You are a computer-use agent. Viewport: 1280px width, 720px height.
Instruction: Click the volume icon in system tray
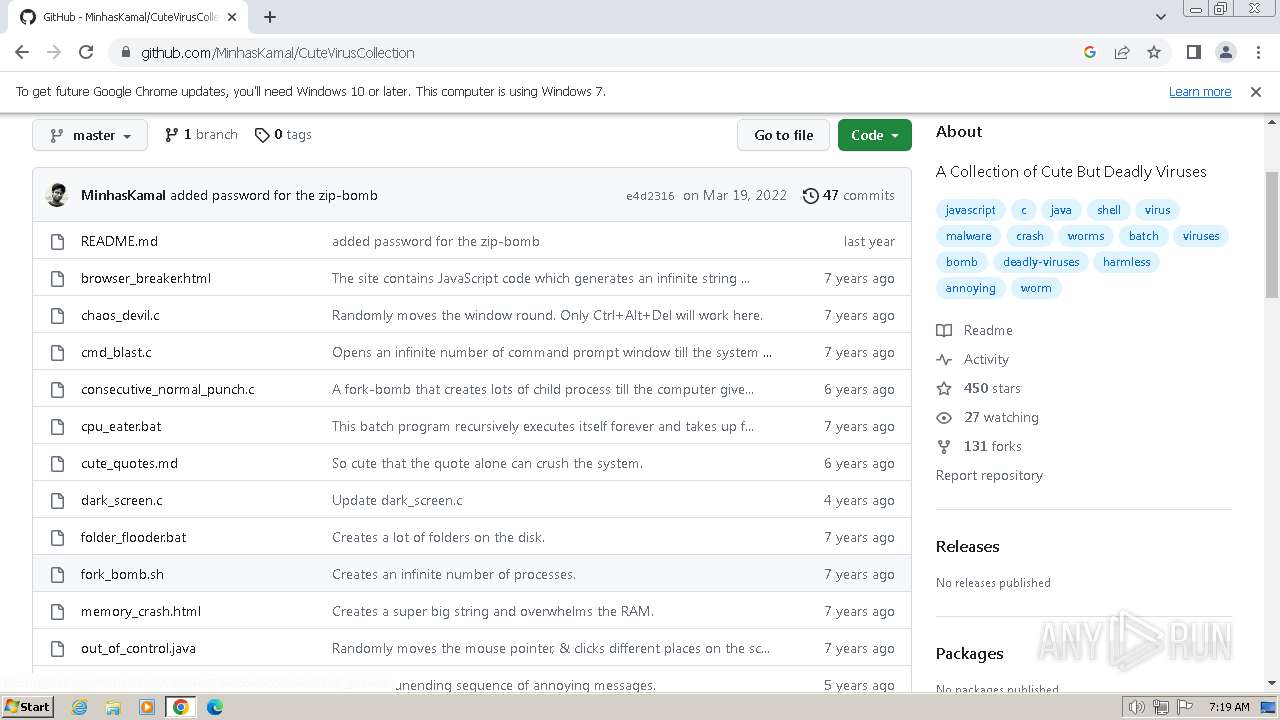coord(1136,707)
